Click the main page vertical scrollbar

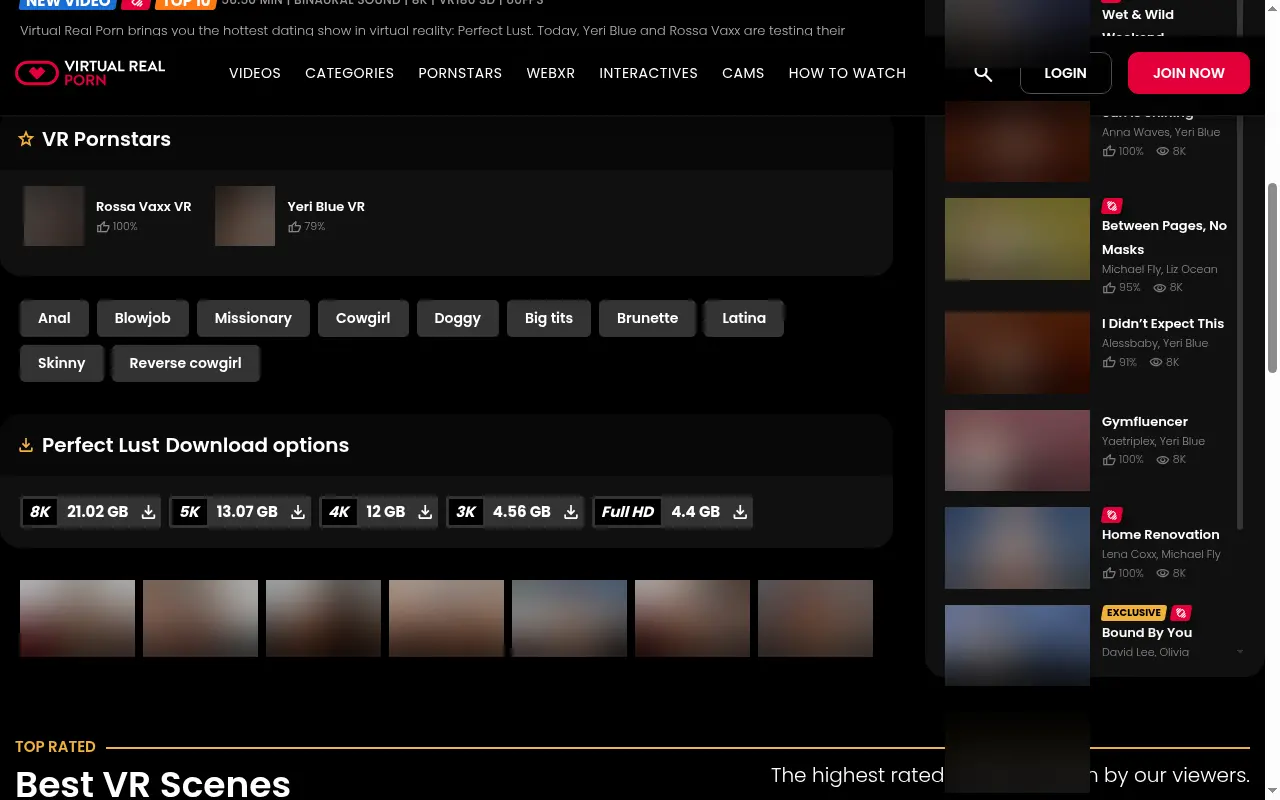1273,278
